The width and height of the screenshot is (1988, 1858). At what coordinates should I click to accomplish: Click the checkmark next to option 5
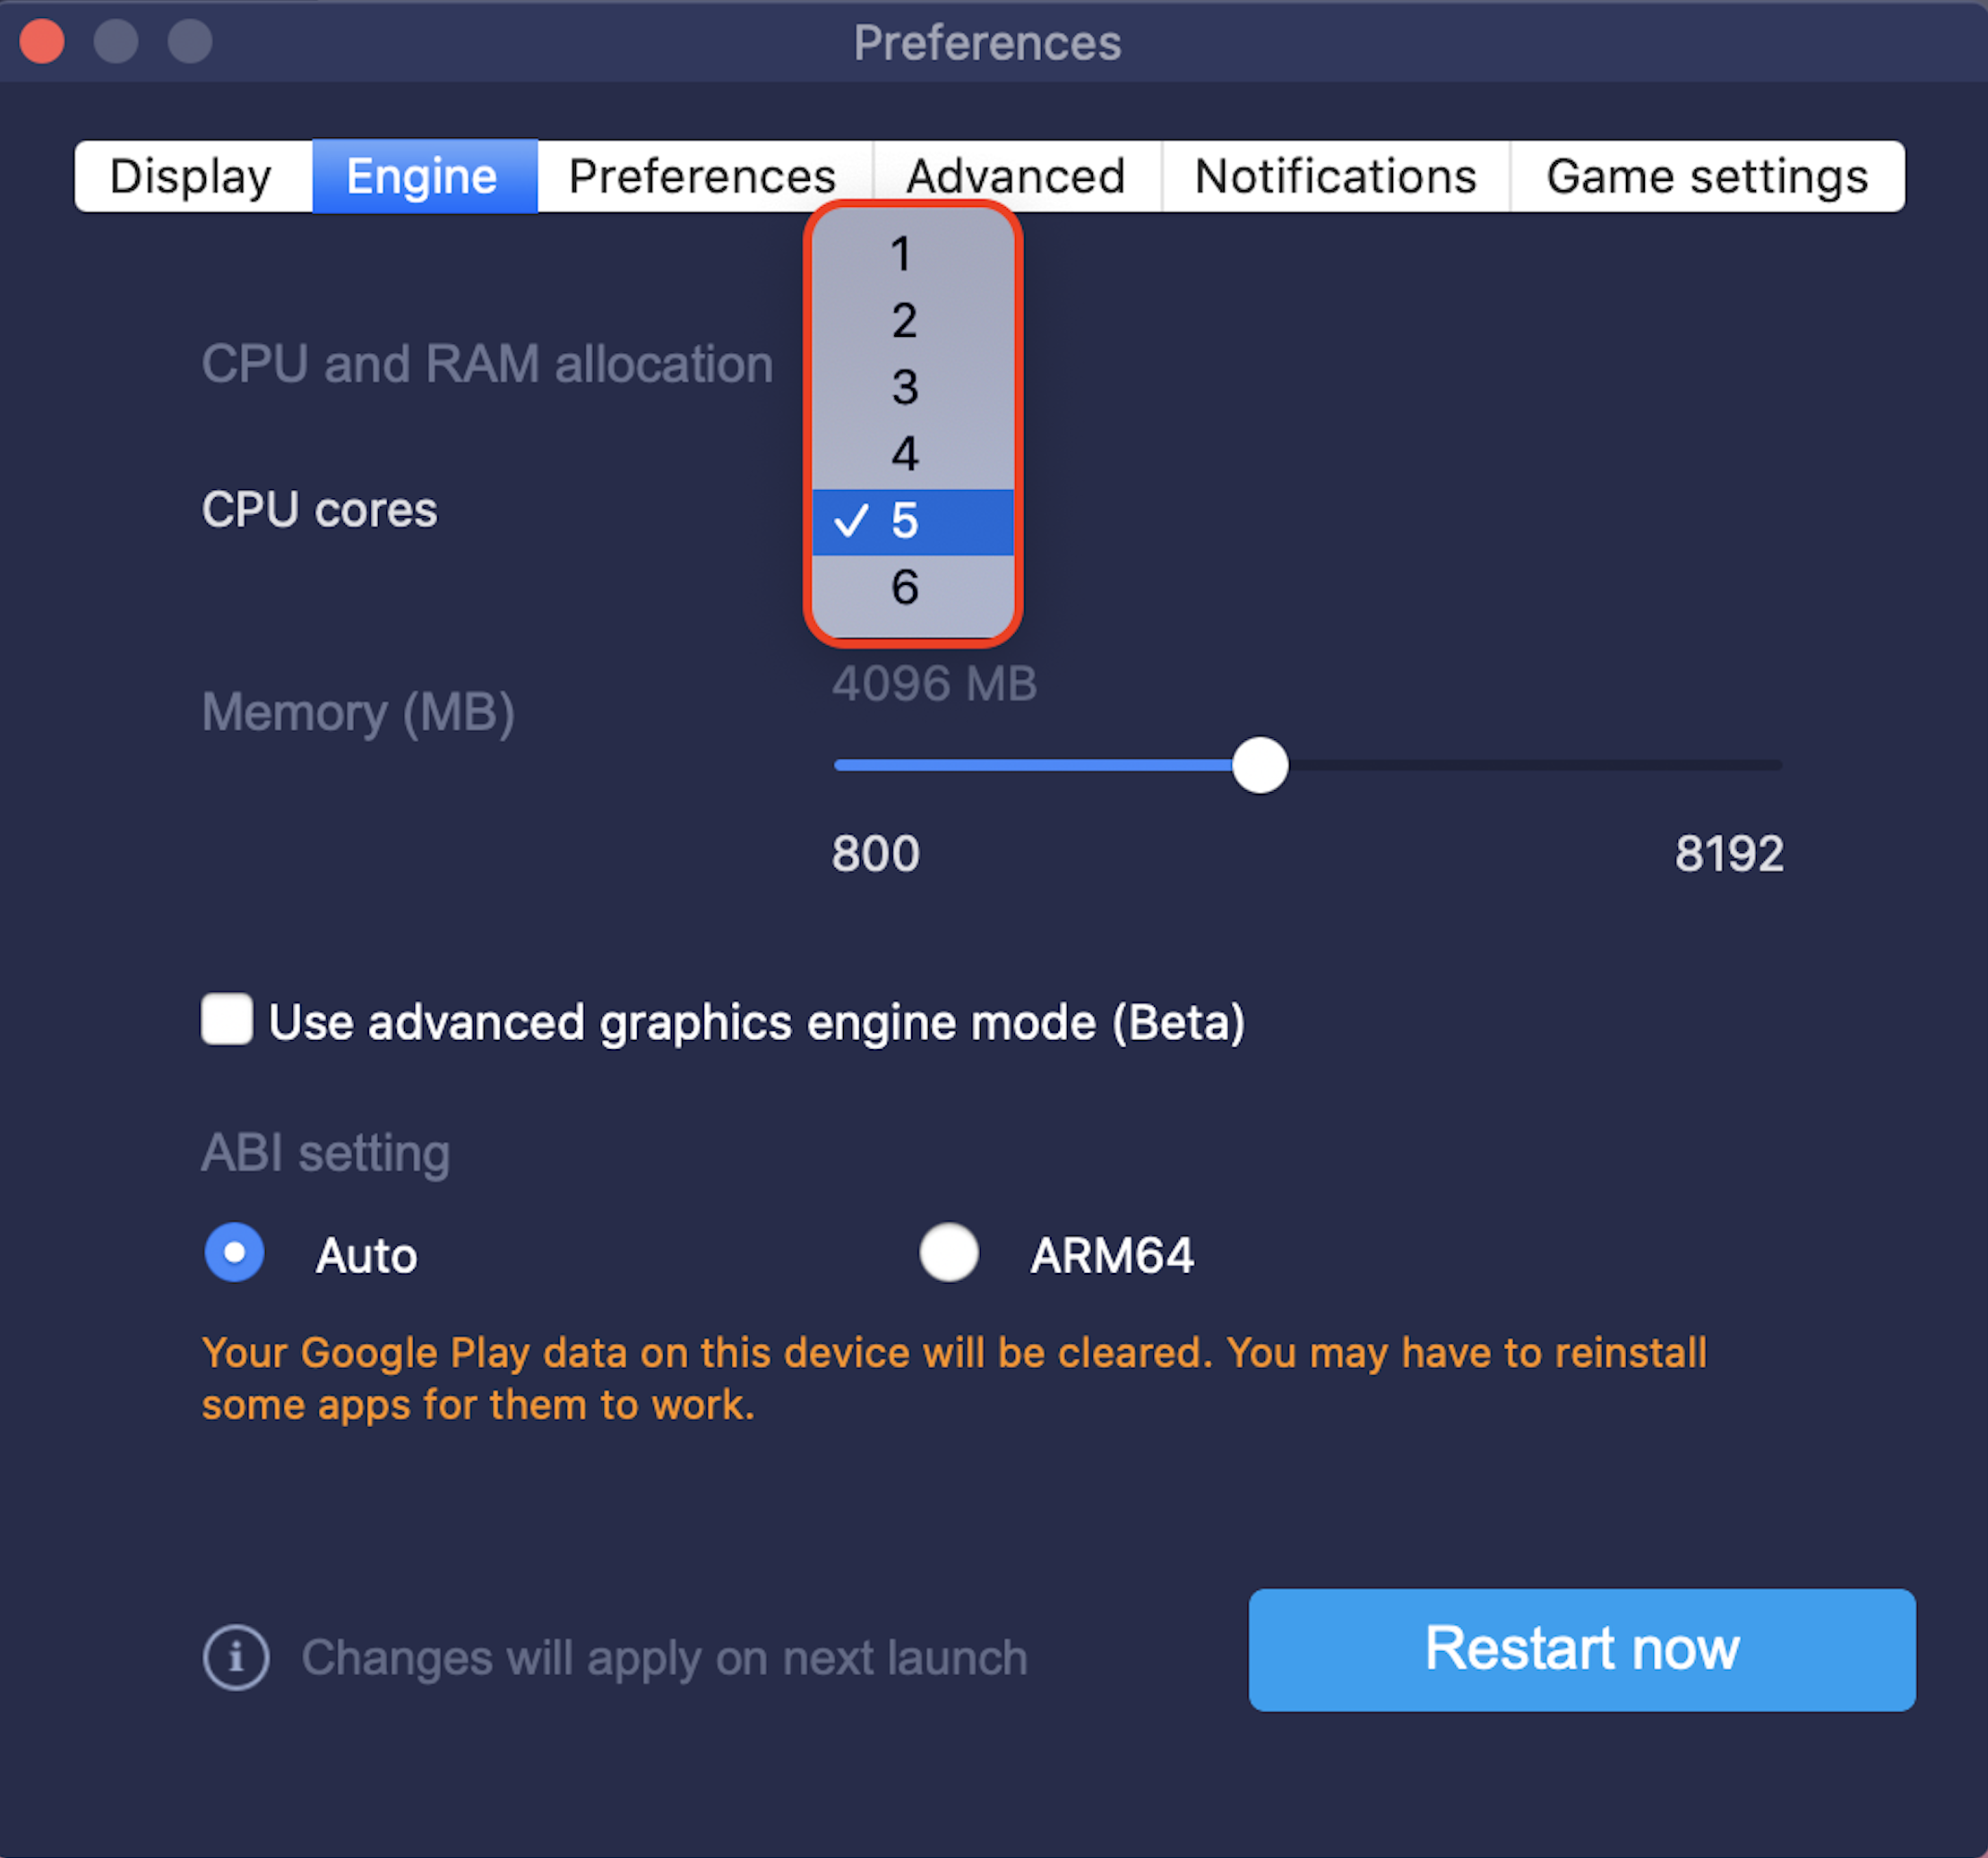pyautogui.click(x=851, y=521)
